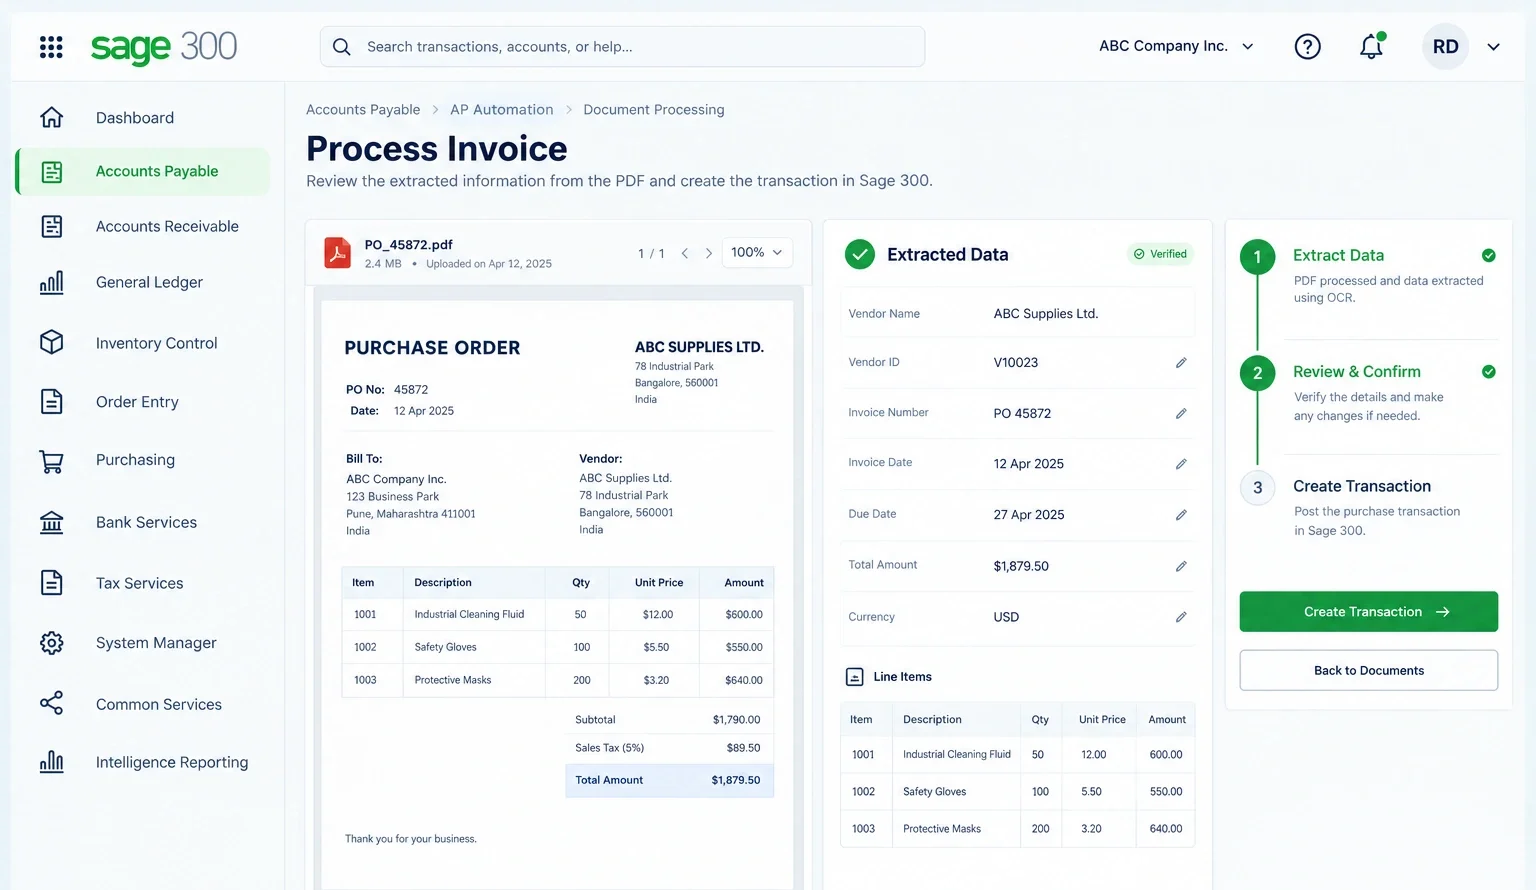Click the Back to Documents button

pos(1368,671)
